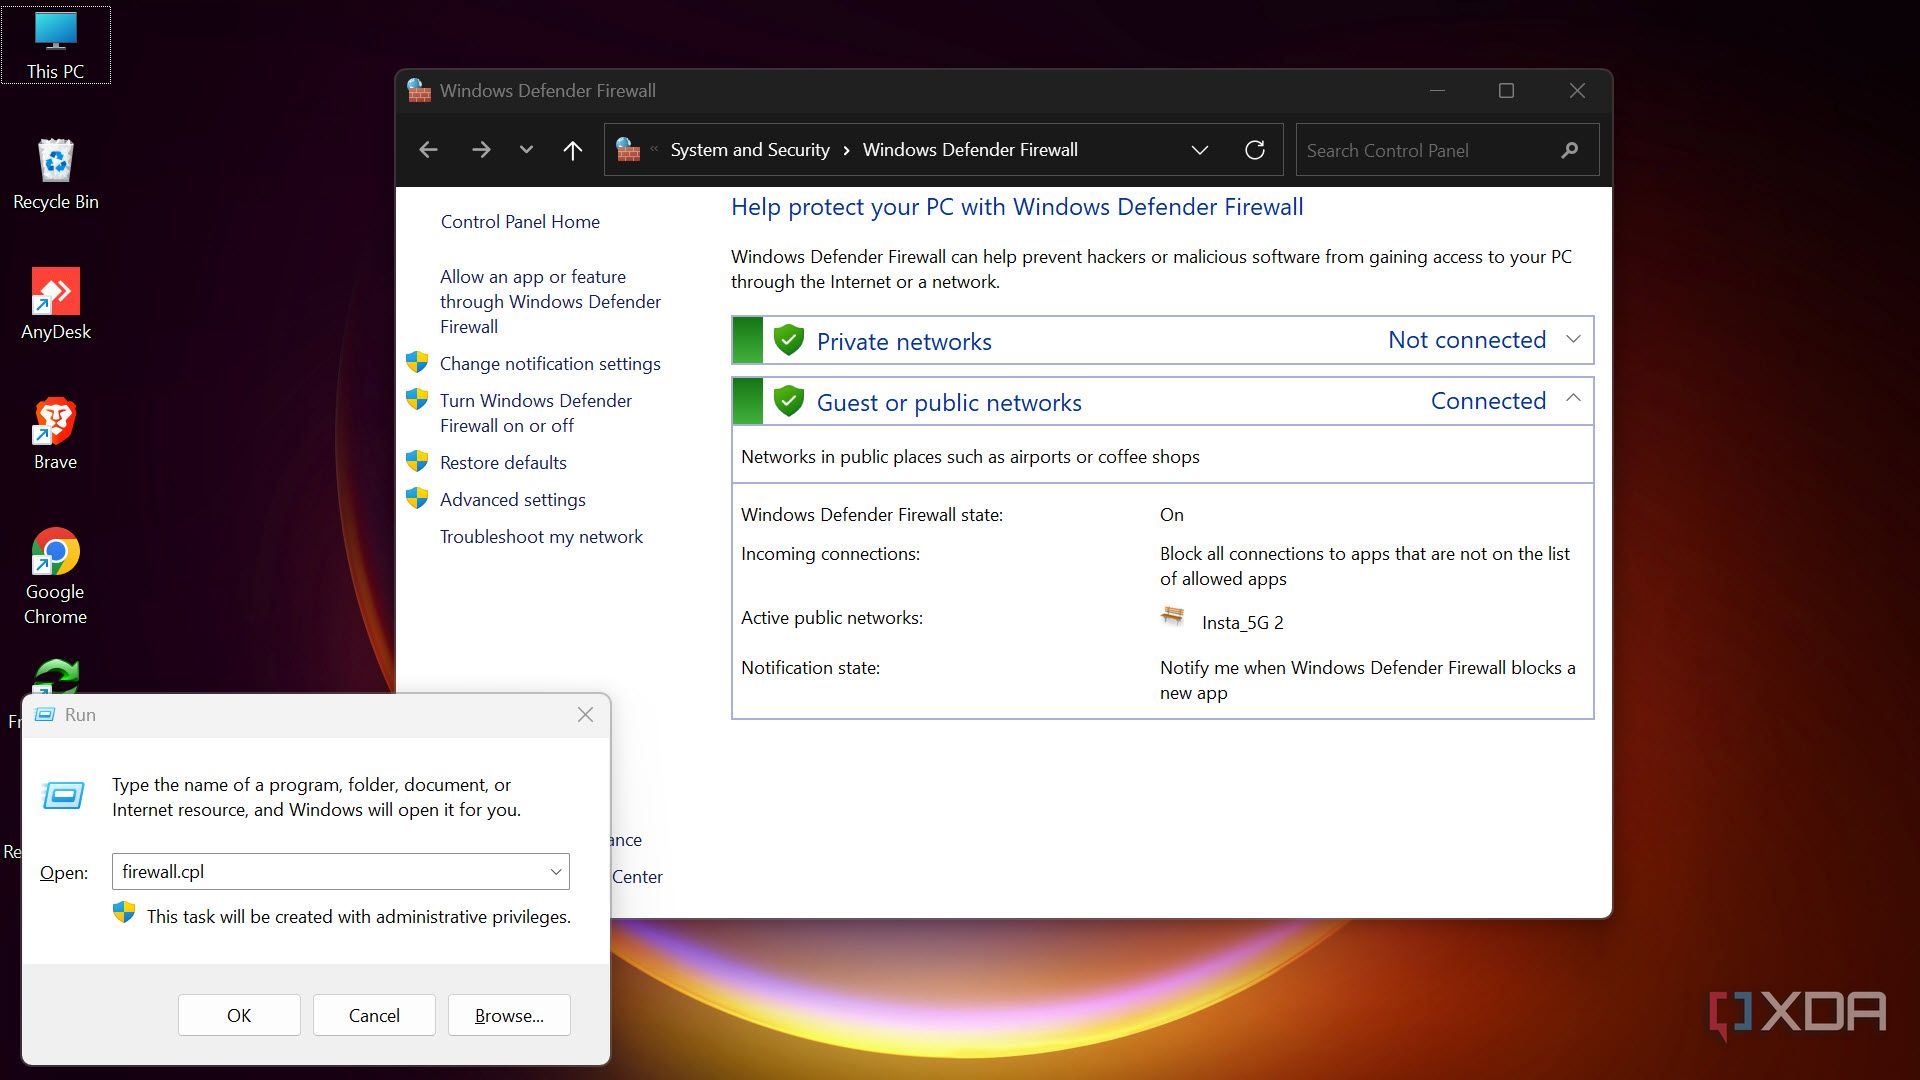Expand the address bar history dropdown
1920x1080 pixels.
1199,150
